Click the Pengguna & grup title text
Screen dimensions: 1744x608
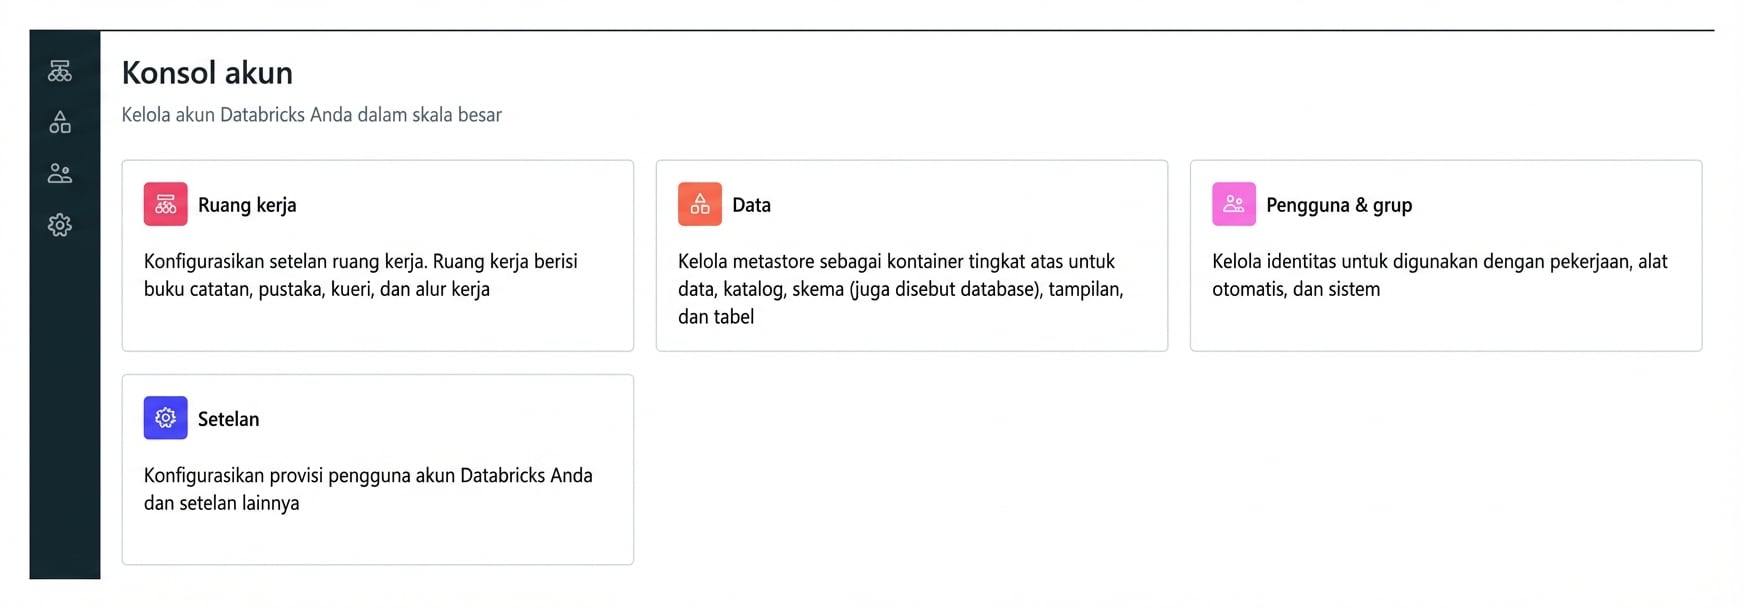(x=1339, y=204)
